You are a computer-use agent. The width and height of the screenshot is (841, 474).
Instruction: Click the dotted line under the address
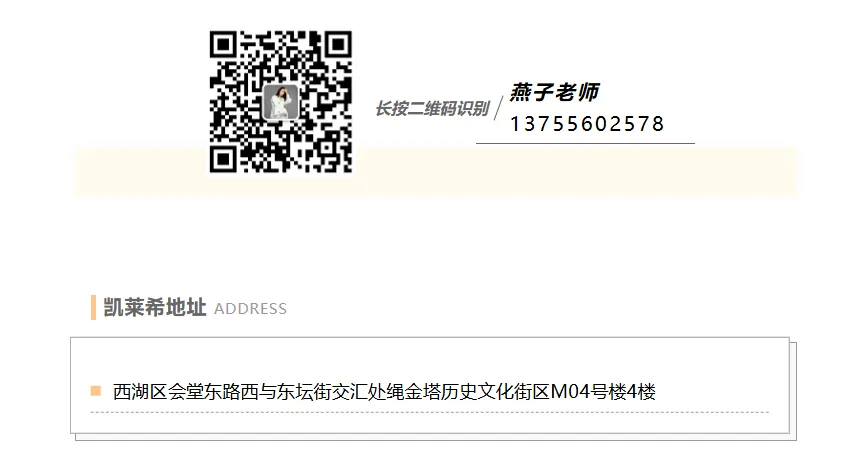click(430, 412)
